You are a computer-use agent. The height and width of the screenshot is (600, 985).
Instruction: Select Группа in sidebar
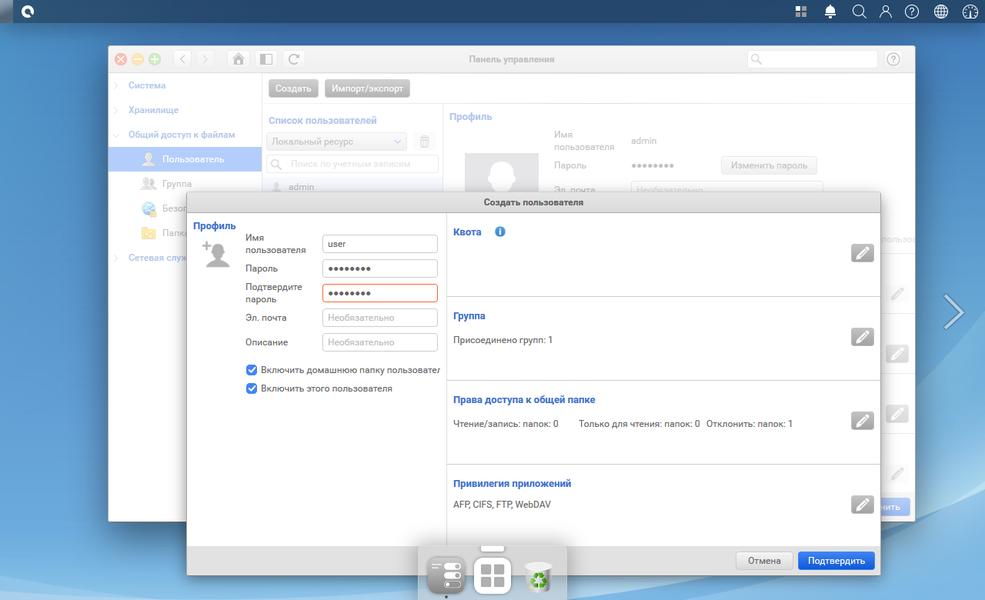(x=177, y=183)
